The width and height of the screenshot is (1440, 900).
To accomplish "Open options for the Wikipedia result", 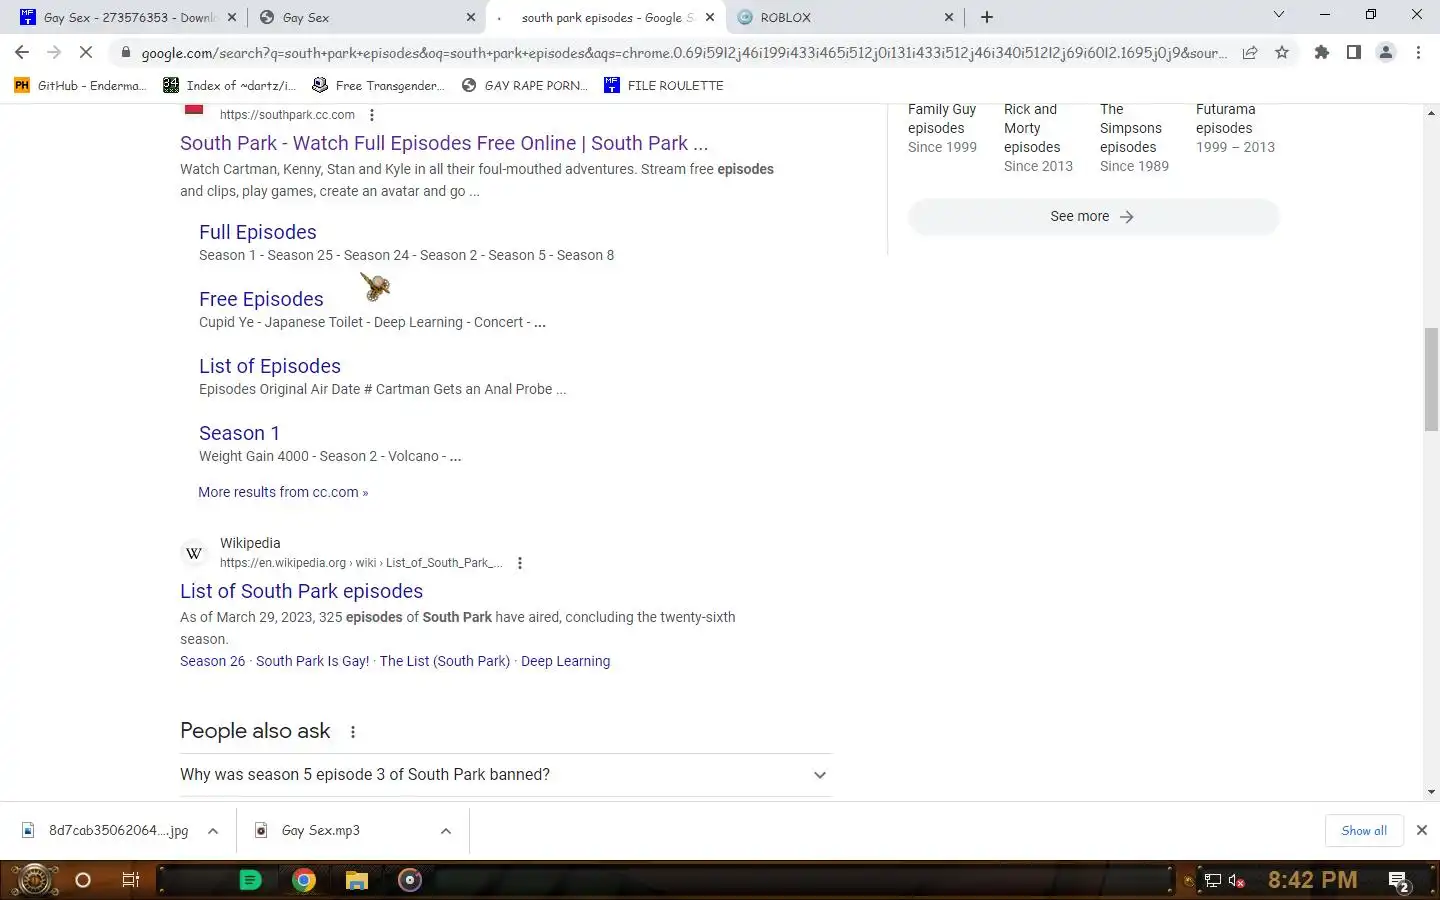I will [519, 563].
